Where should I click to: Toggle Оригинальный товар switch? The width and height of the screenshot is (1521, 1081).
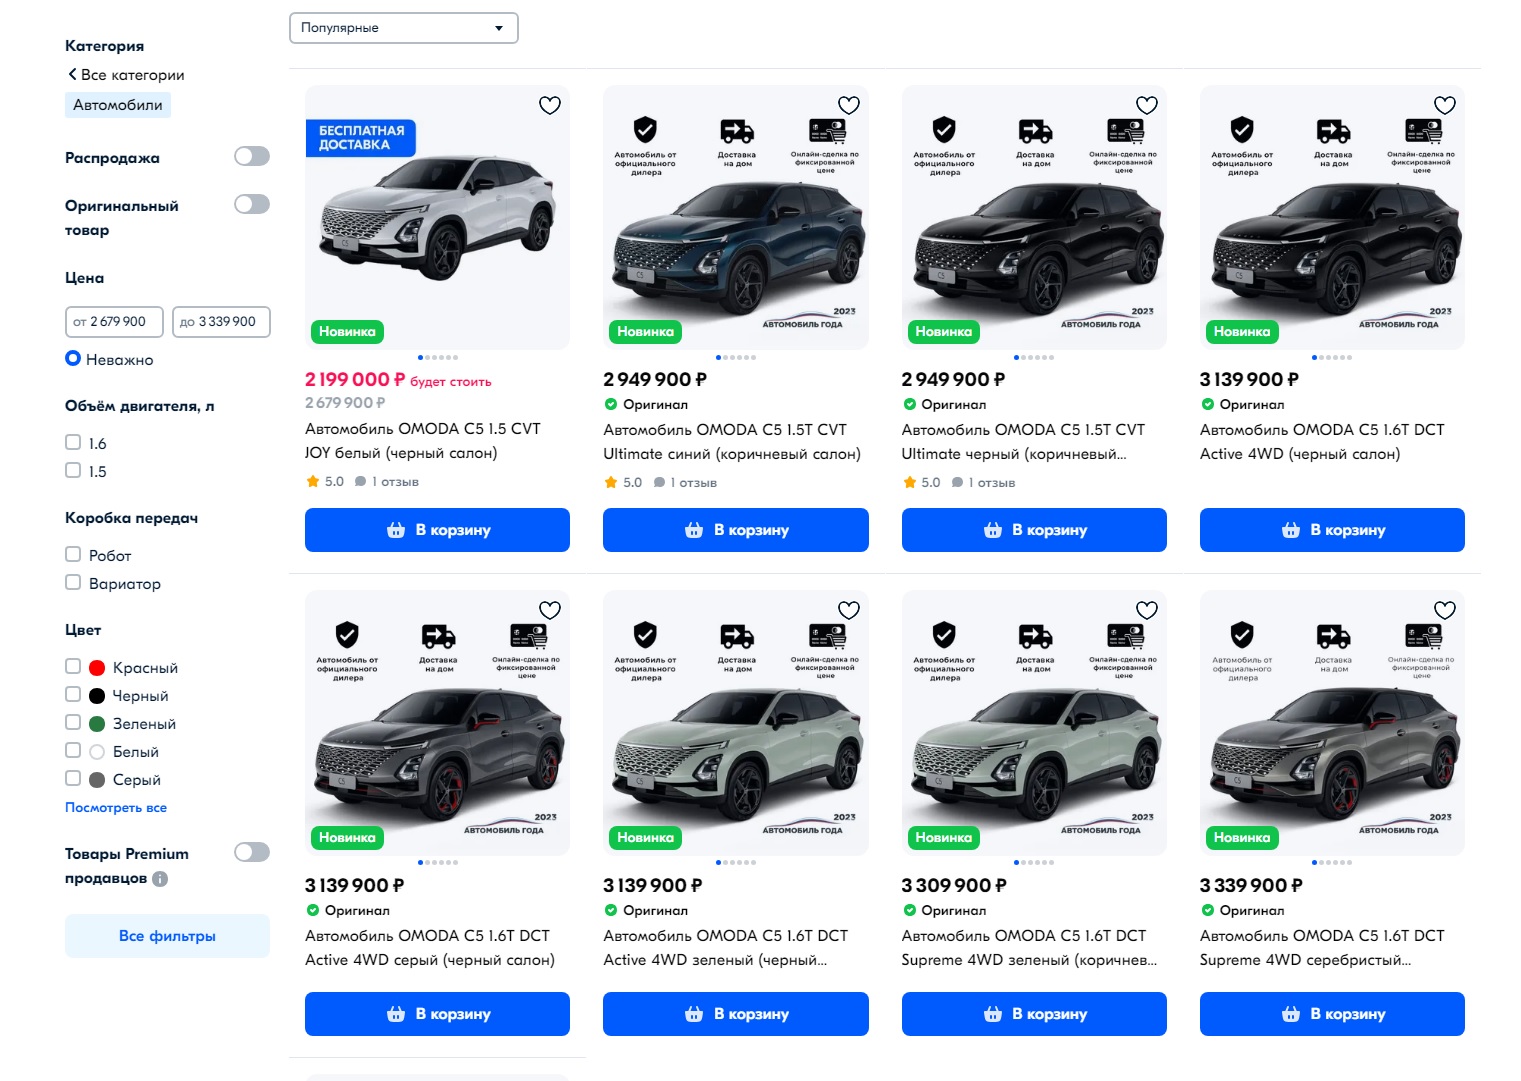pyautogui.click(x=252, y=204)
